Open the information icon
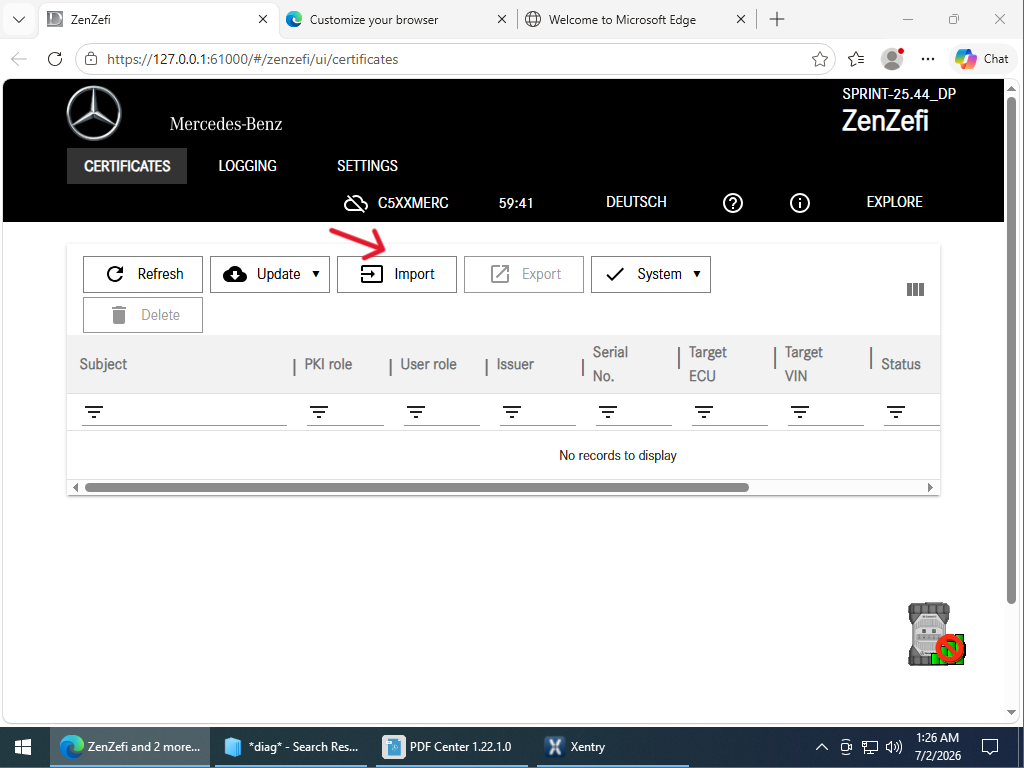 pos(799,203)
